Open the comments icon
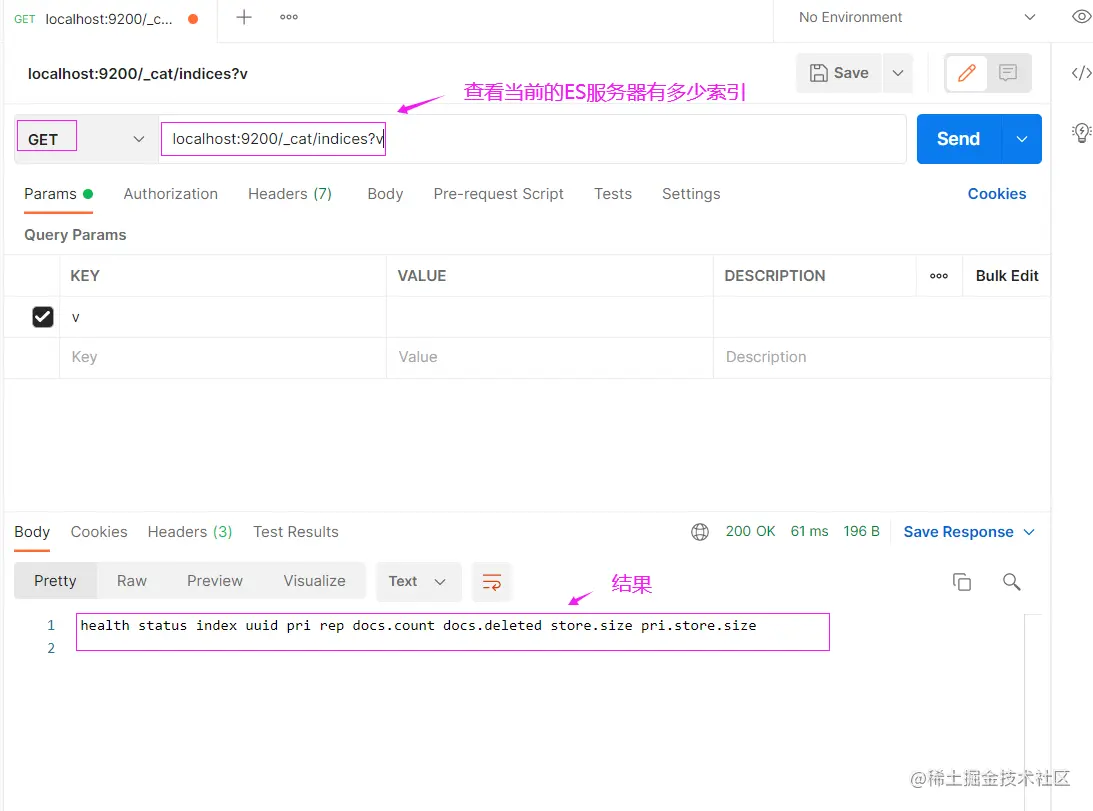Image resolution: width=1093 pixels, height=811 pixels. pyautogui.click(x=1007, y=73)
